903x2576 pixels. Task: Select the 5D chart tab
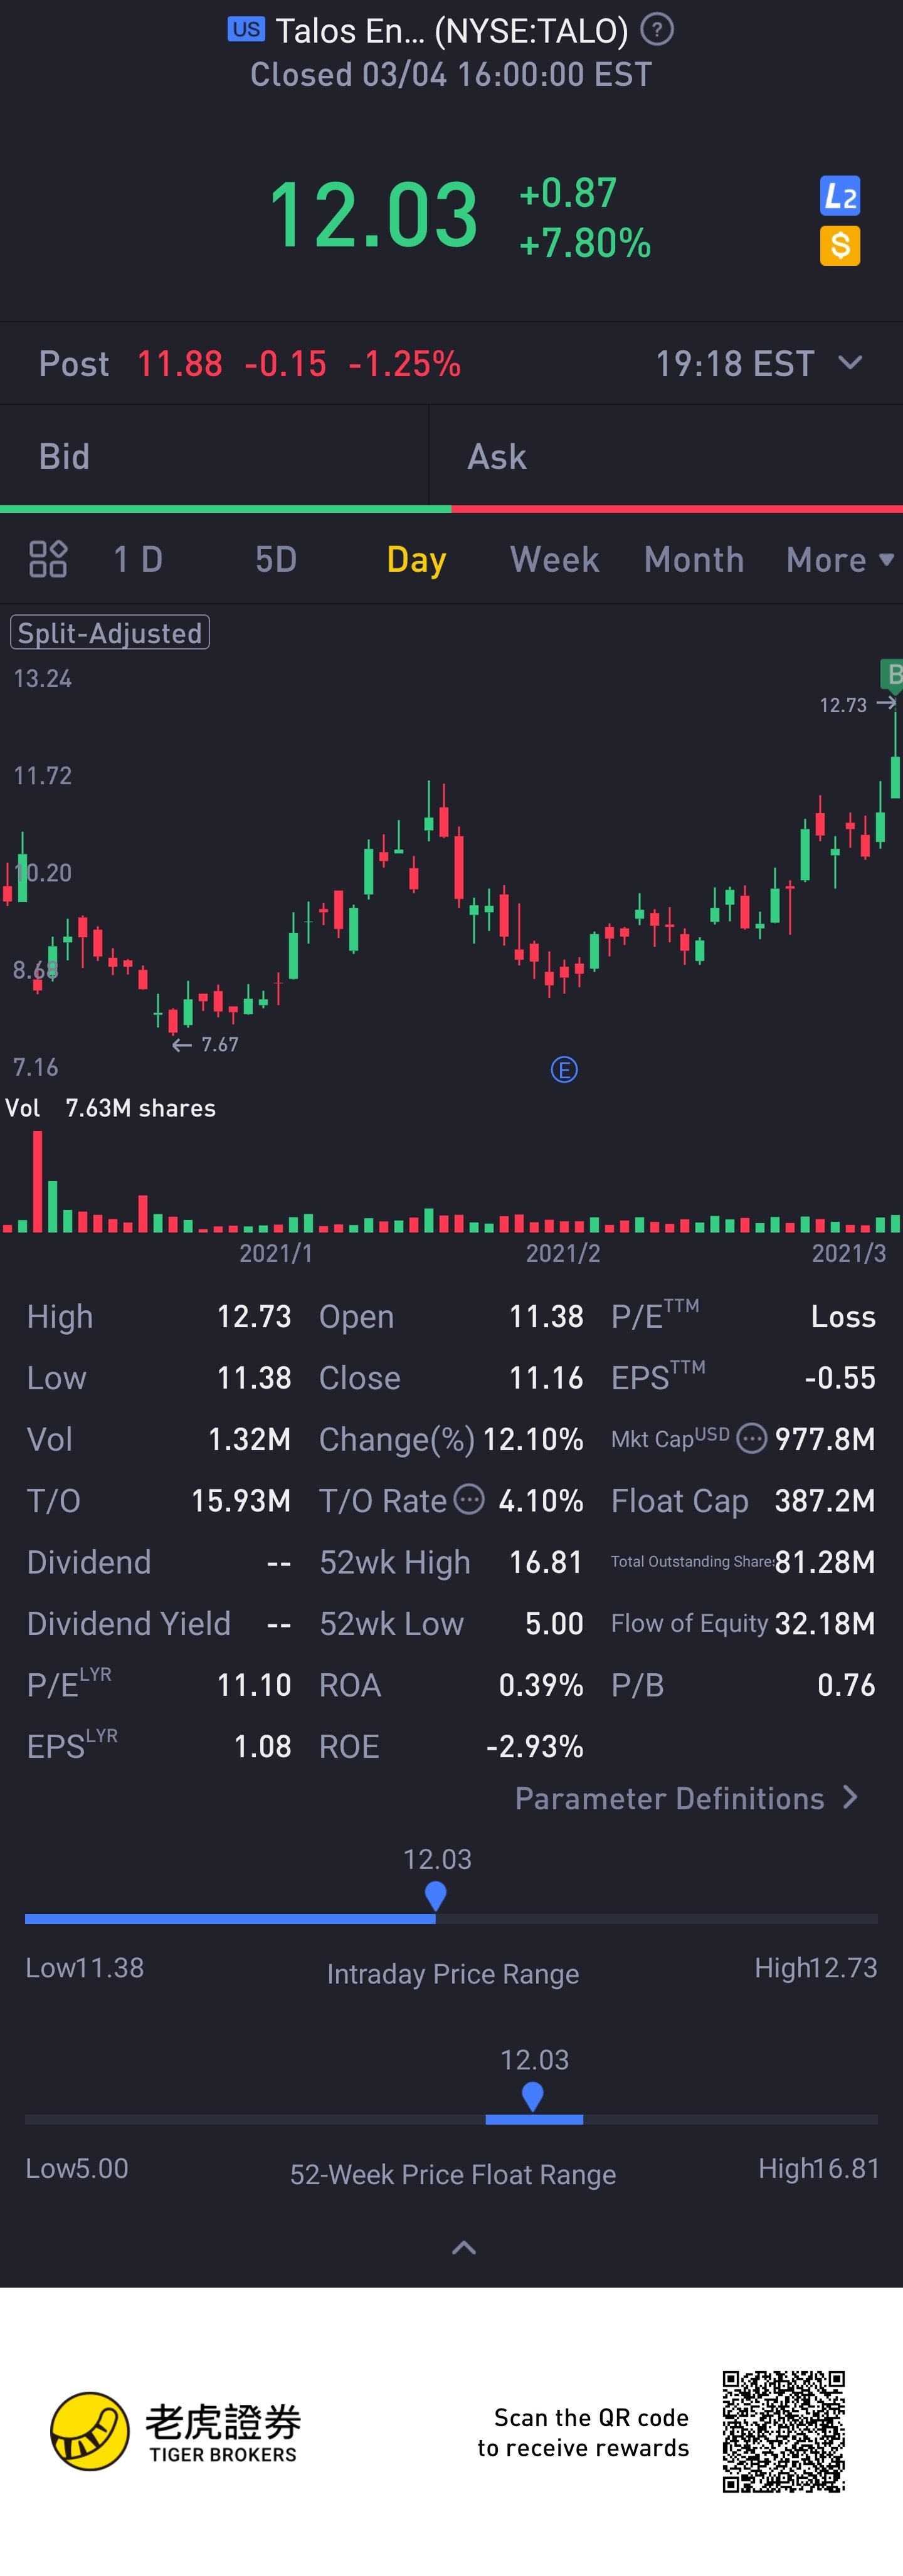[276, 560]
